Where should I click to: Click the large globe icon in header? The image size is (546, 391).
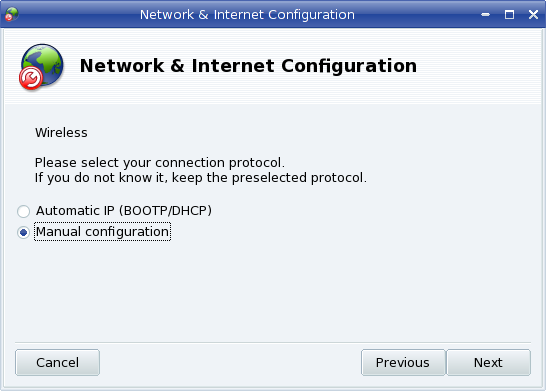coord(42,66)
